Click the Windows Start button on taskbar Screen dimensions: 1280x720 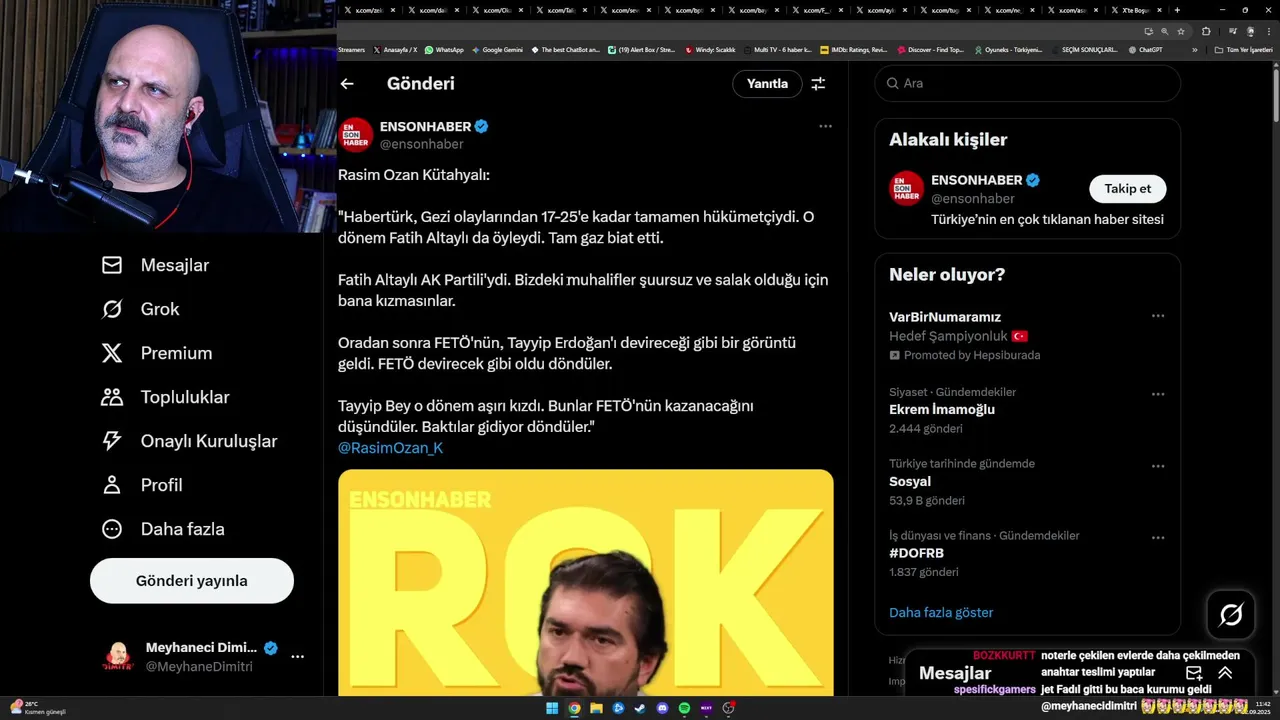tap(552, 708)
